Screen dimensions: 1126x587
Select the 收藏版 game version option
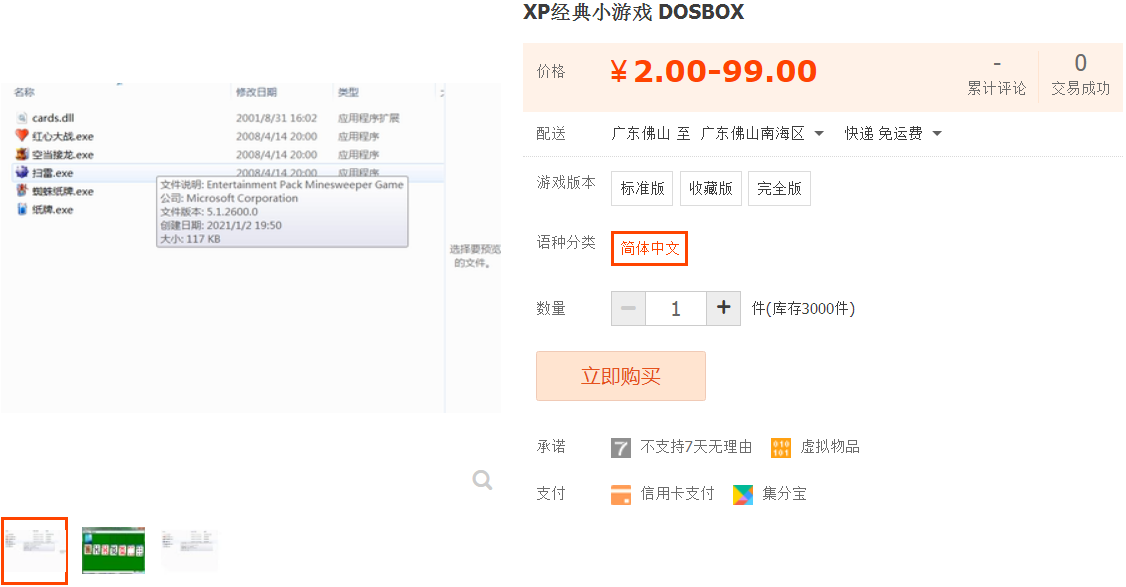coord(710,188)
